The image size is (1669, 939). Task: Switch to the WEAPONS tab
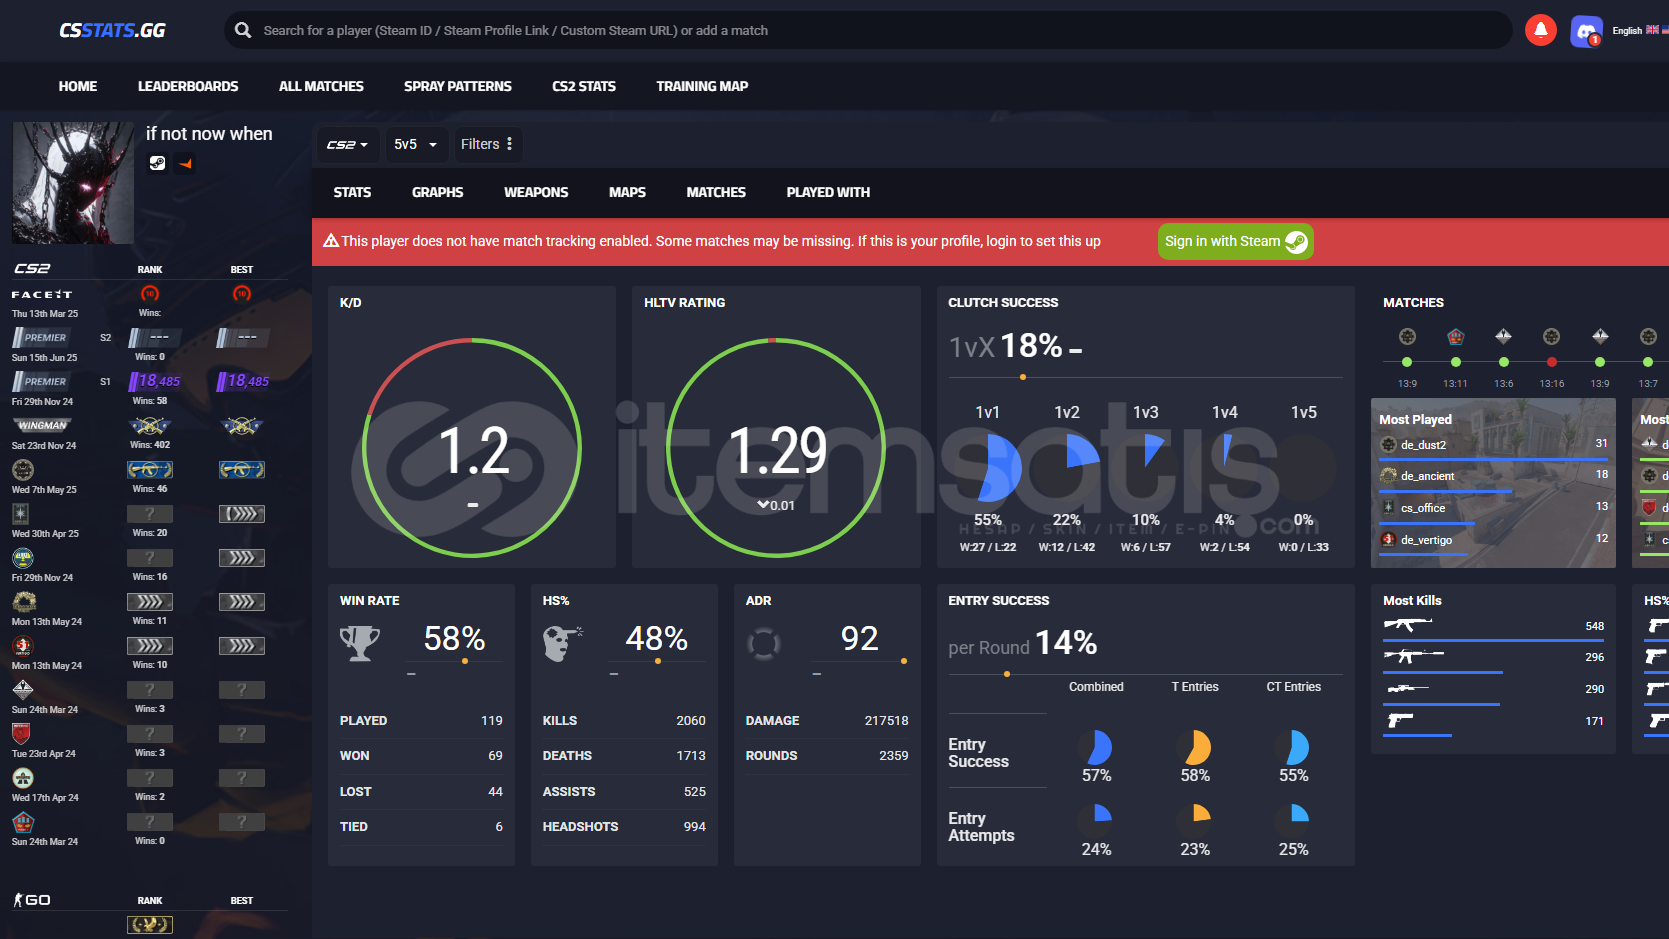click(x=536, y=192)
